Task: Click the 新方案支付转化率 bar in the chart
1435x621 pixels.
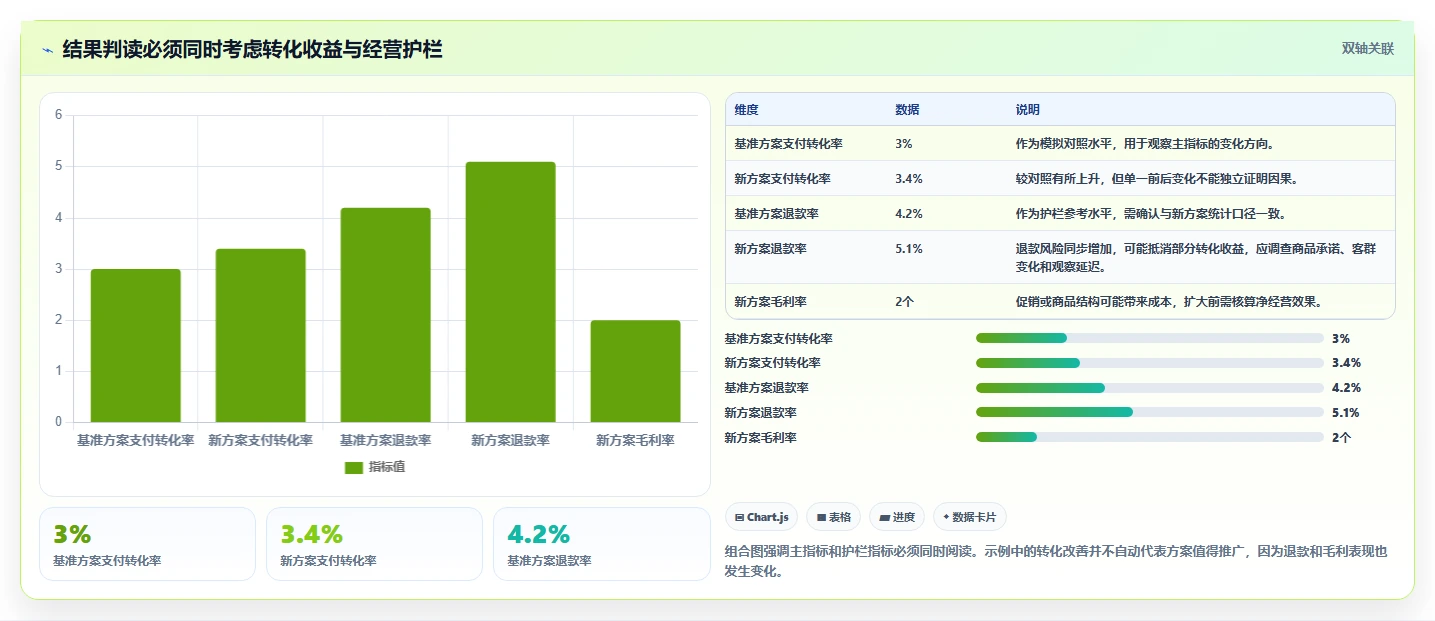Action: point(261,335)
